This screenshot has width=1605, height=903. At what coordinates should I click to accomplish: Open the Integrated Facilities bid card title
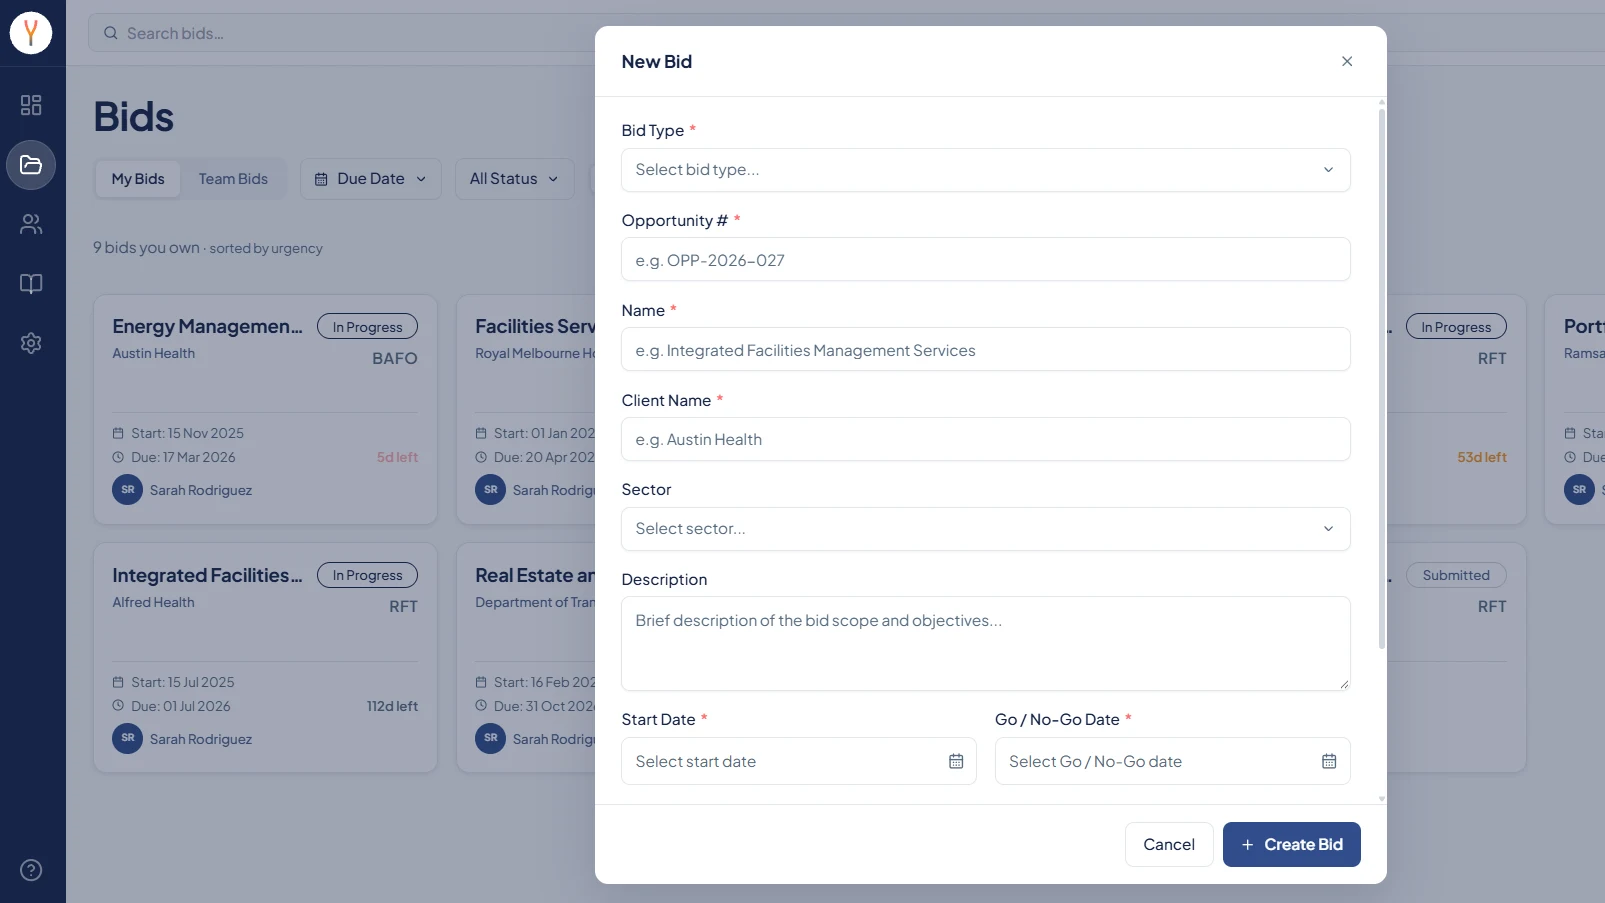(x=207, y=575)
